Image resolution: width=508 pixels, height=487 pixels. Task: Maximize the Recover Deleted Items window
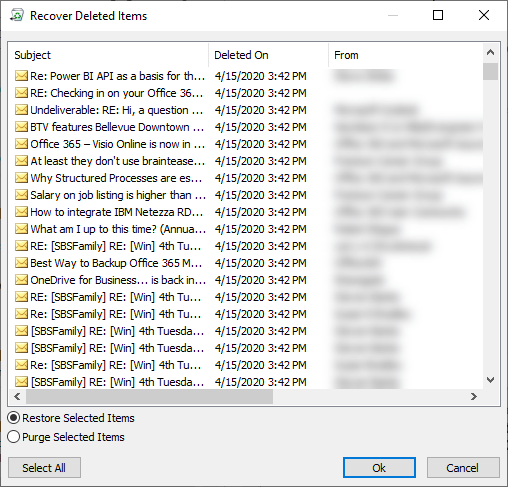tap(438, 15)
